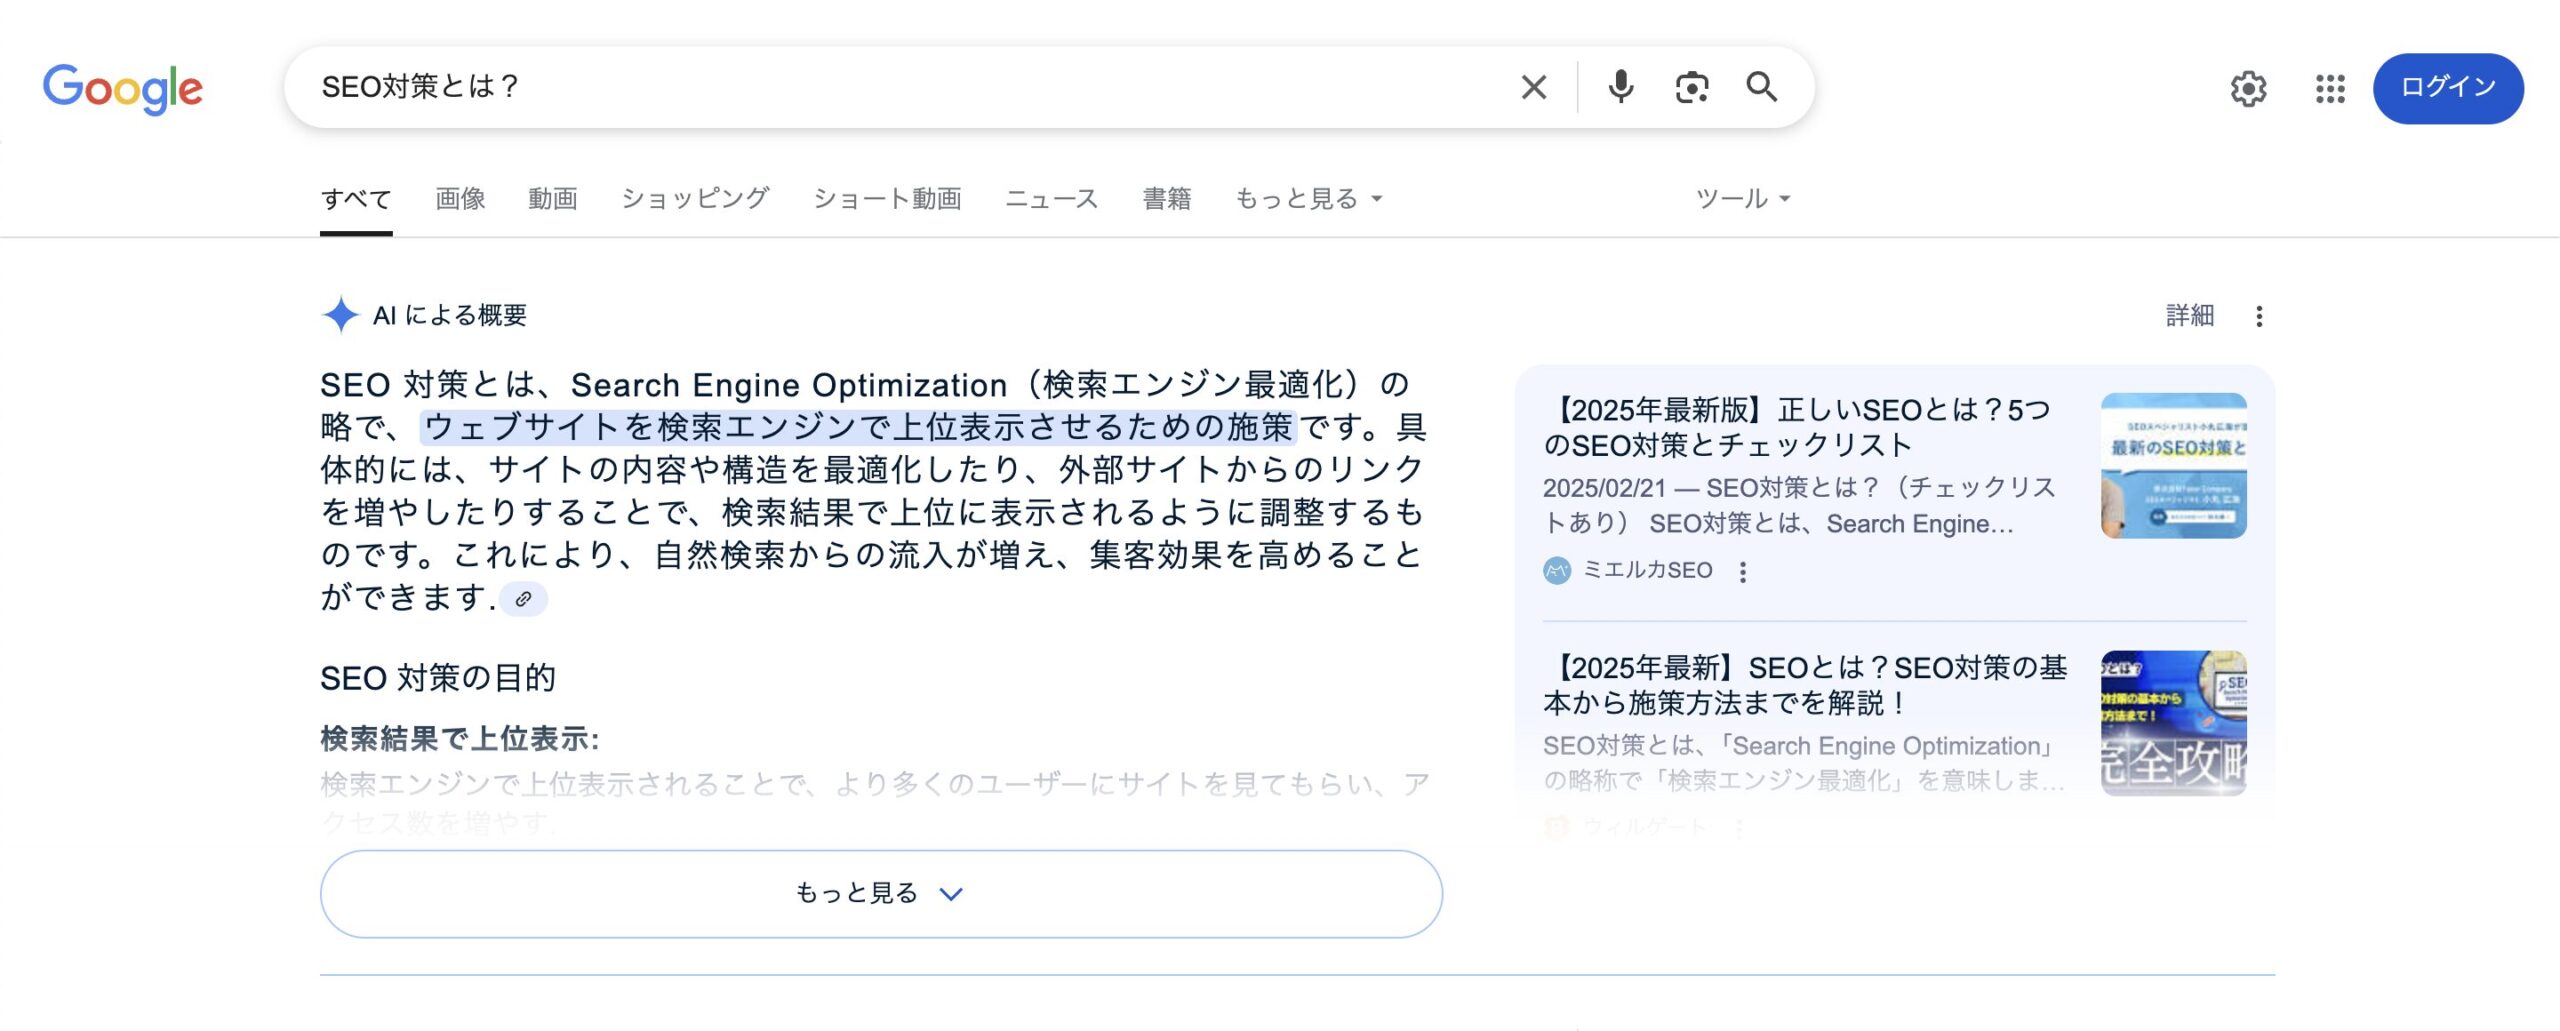Open the three-dot menu beside 詳細
The height and width of the screenshot is (1031, 2560).
[x=2259, y=315]
